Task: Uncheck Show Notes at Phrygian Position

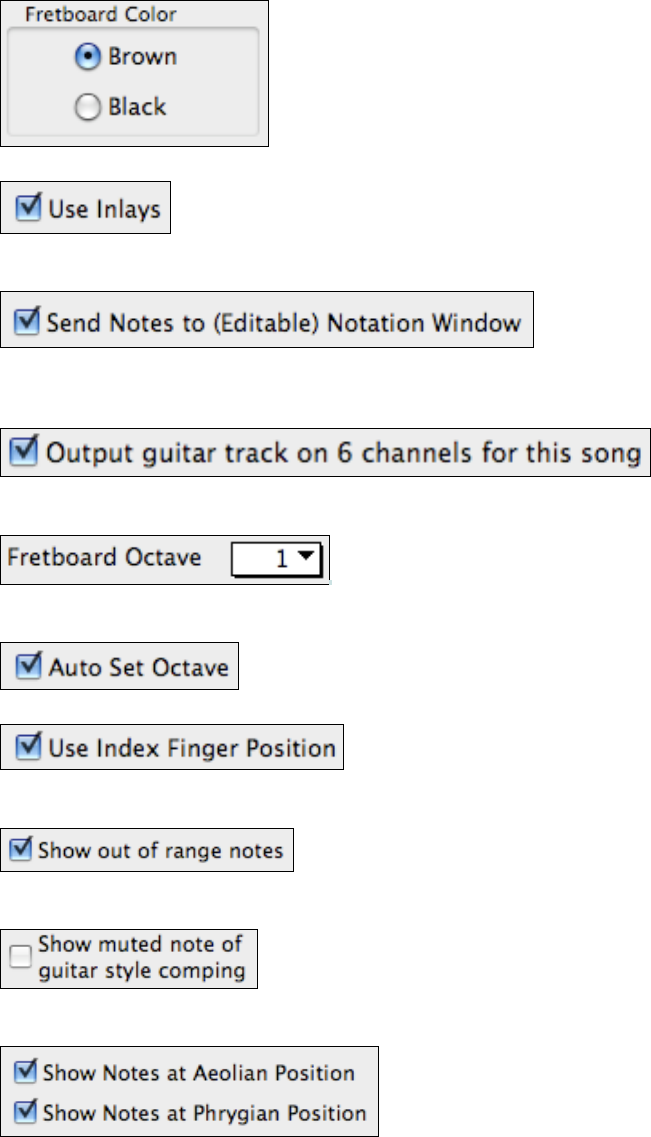Action: coord(25,1111)
